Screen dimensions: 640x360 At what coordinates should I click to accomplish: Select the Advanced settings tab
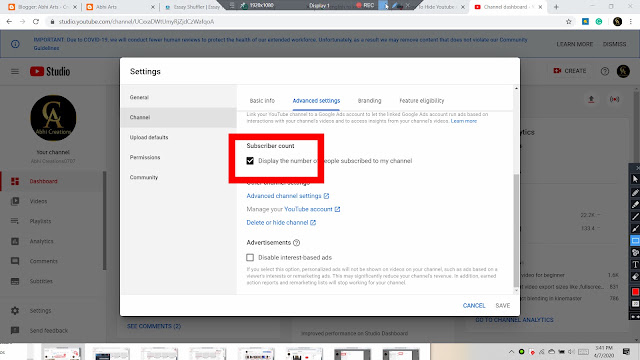[x=316, y=101]
